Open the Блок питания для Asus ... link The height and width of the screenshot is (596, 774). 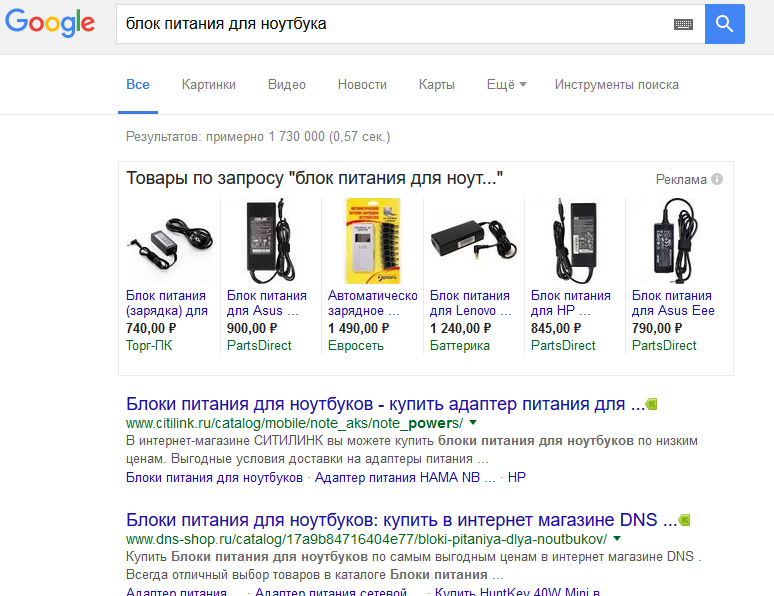(x=267, y=303)
